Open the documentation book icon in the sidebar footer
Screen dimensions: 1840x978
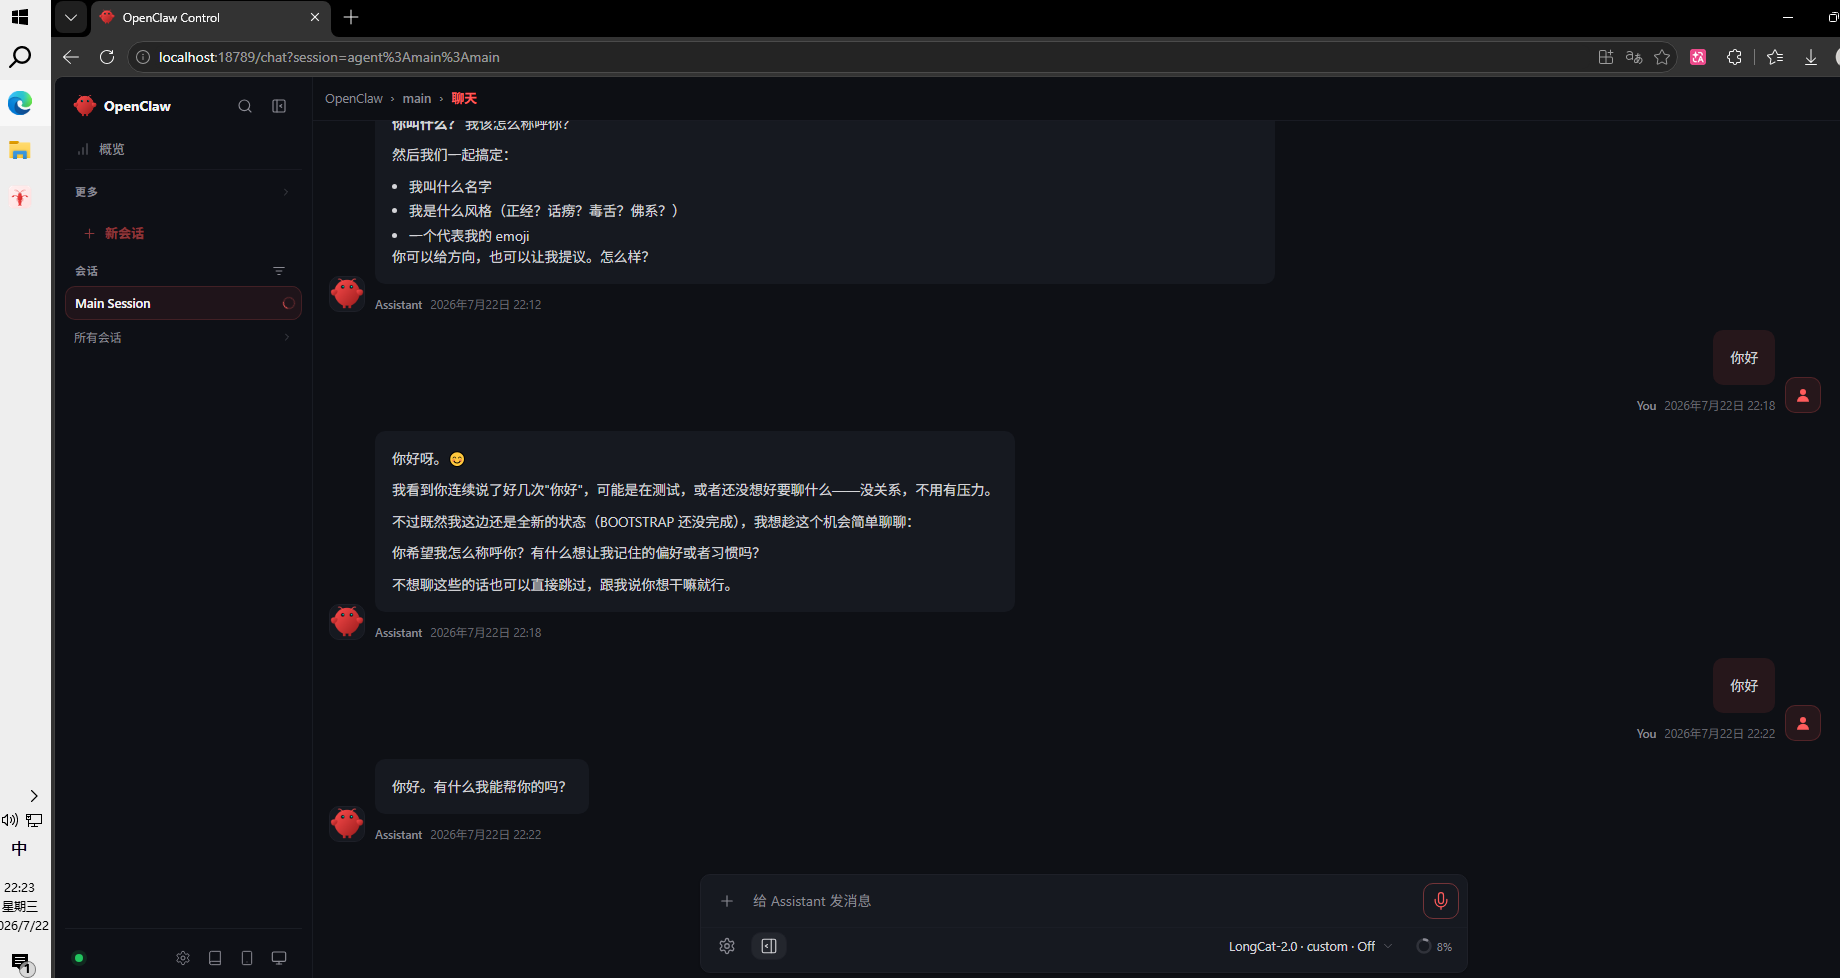(x=215, y=958)
